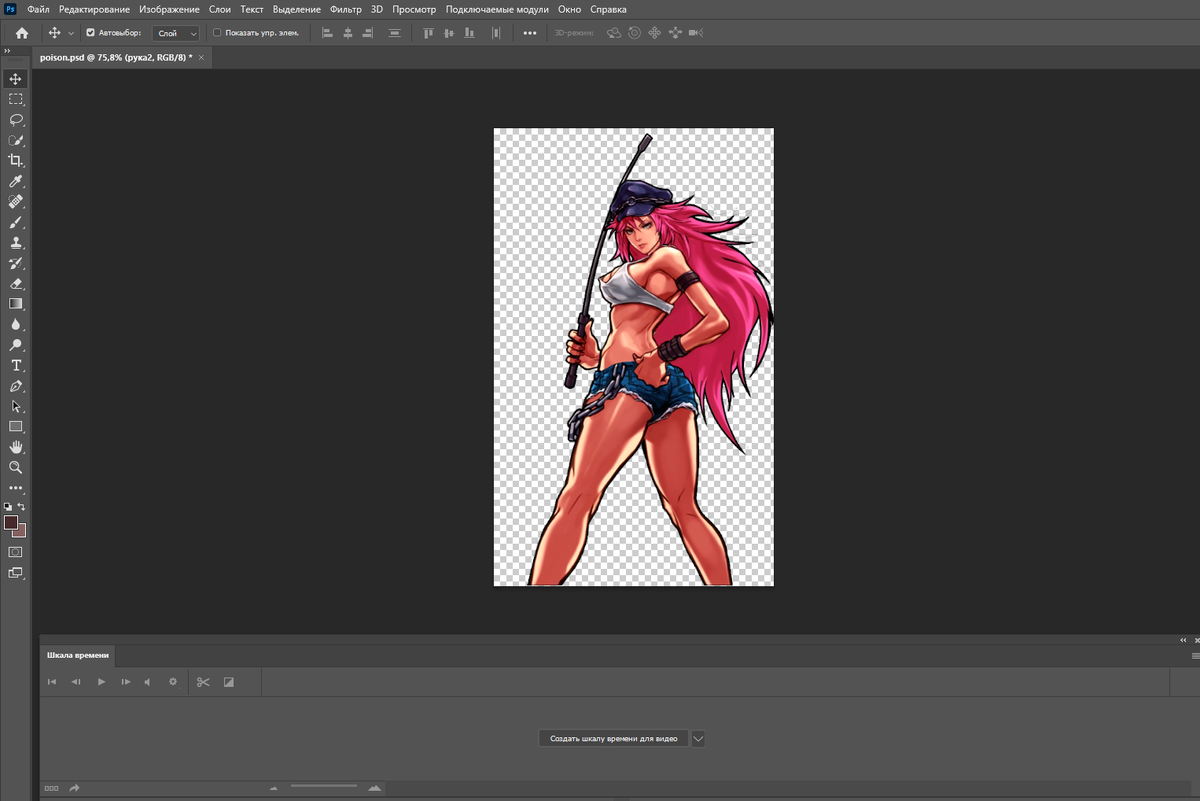Open the Edit Toolbar three-dots menu
The width and height of the screenshot is (1200, 801).
pos(16,488)
